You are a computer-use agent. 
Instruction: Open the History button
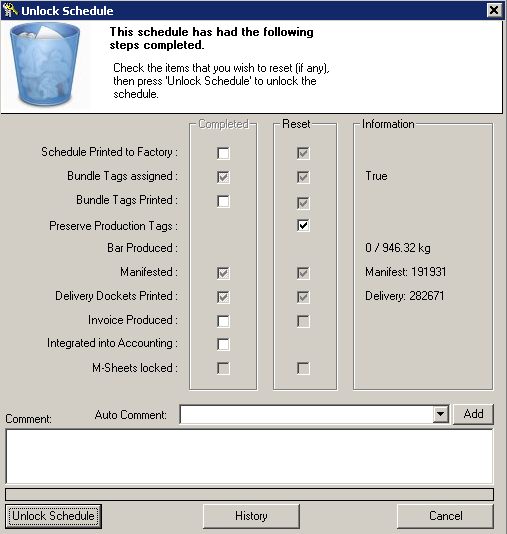click(x=251, y=516)
